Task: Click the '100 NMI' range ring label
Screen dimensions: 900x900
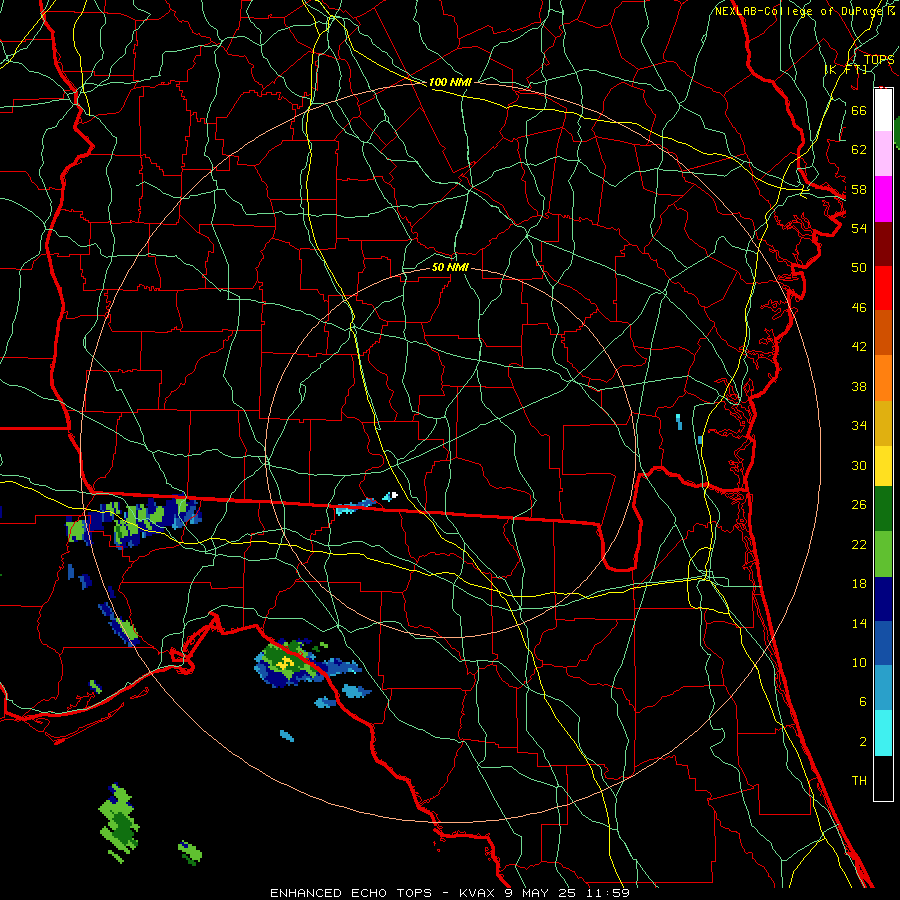Action: [x=450, y=82]
